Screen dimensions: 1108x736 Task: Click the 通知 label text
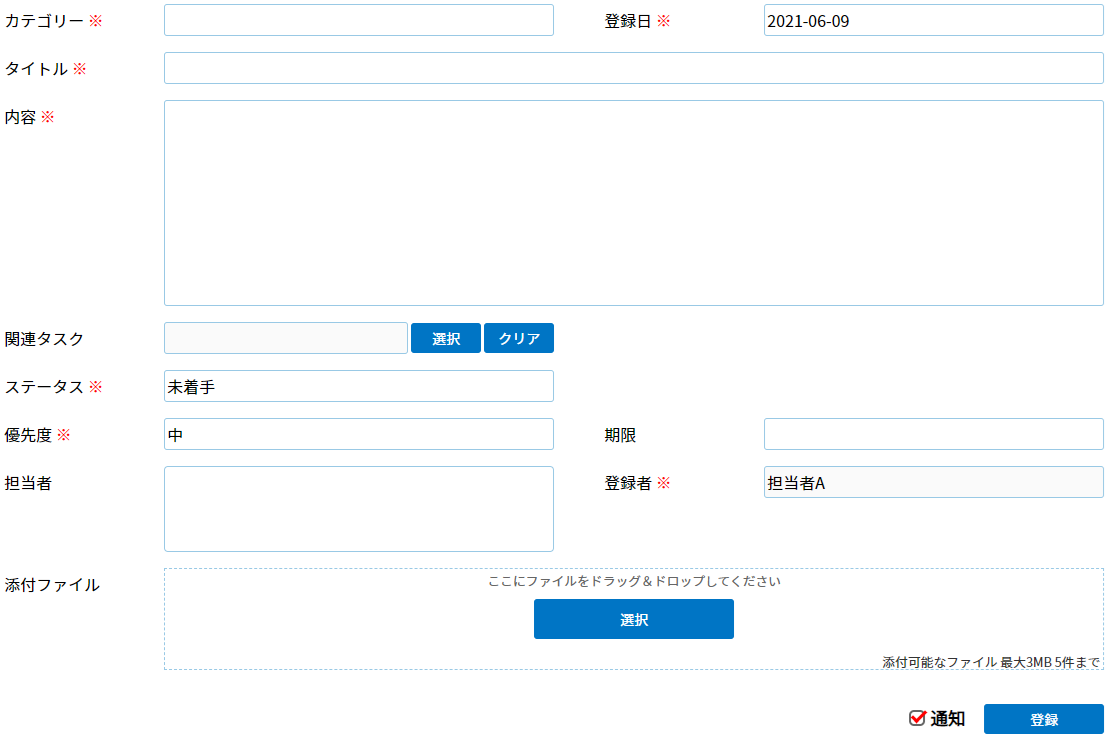click(948, 718)
